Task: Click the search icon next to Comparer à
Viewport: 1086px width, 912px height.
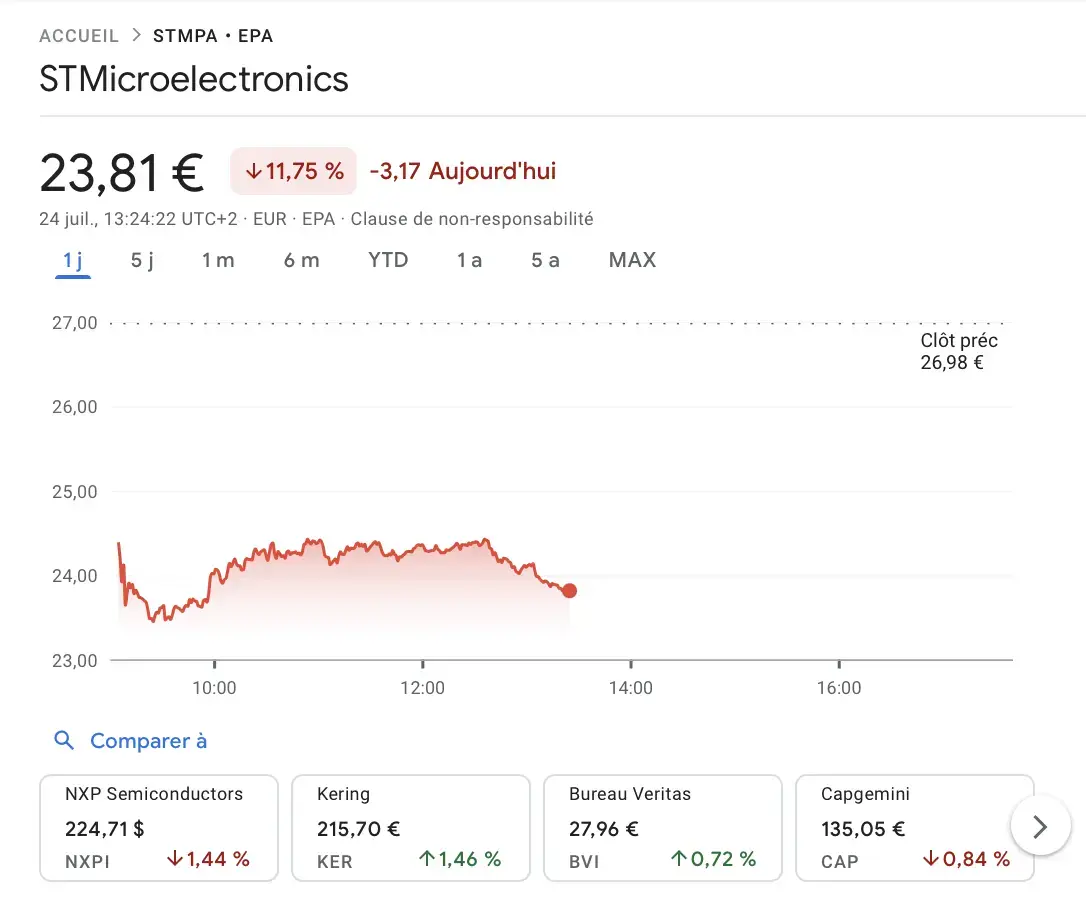Action: [x=64, y=740]
